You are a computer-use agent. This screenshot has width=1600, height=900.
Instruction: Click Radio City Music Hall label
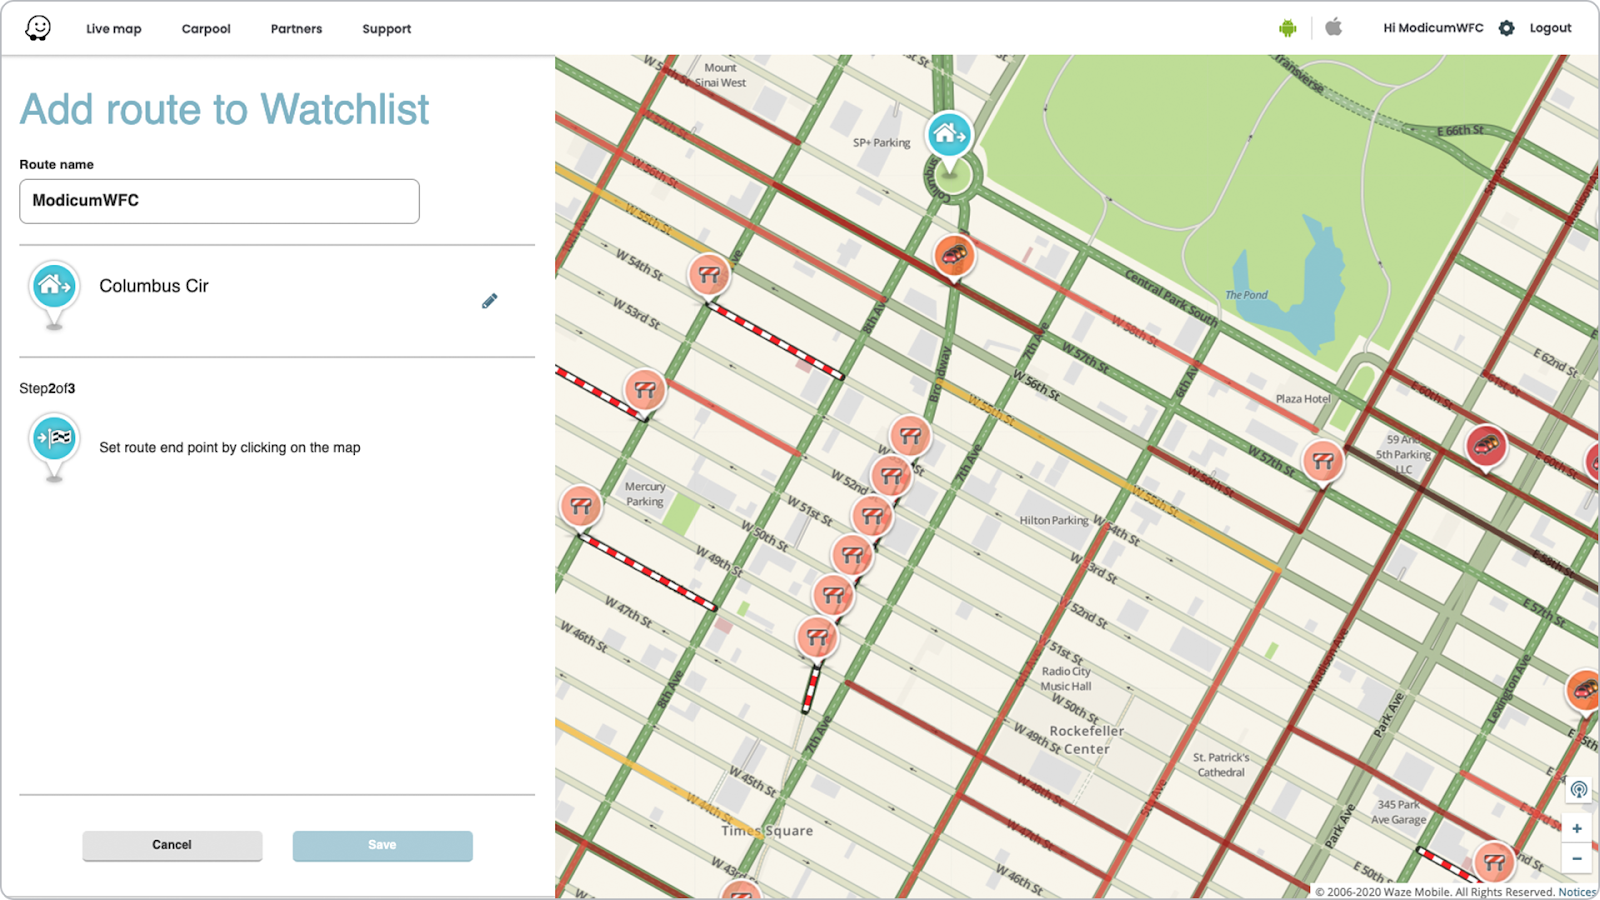[1066, 679]
